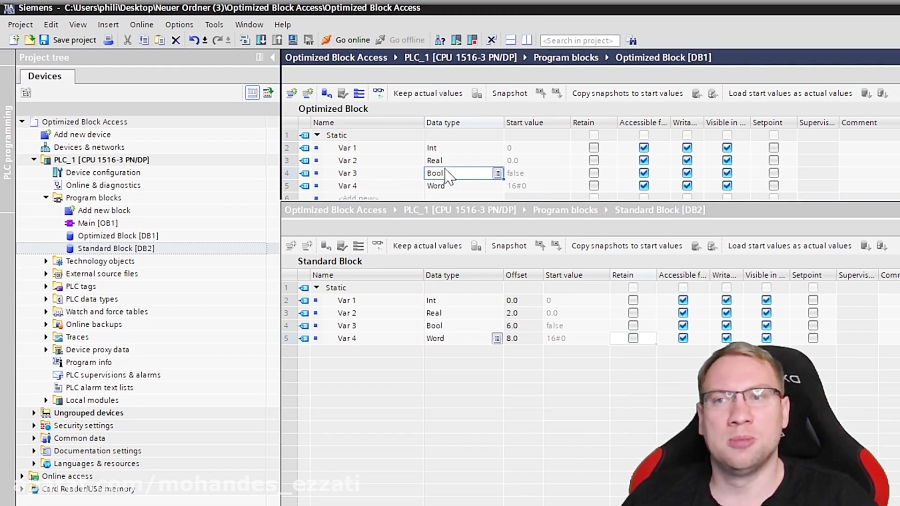Click the Devices & networks icon
Viewport: 900px width, 506px height.
[x=45, y=147]
